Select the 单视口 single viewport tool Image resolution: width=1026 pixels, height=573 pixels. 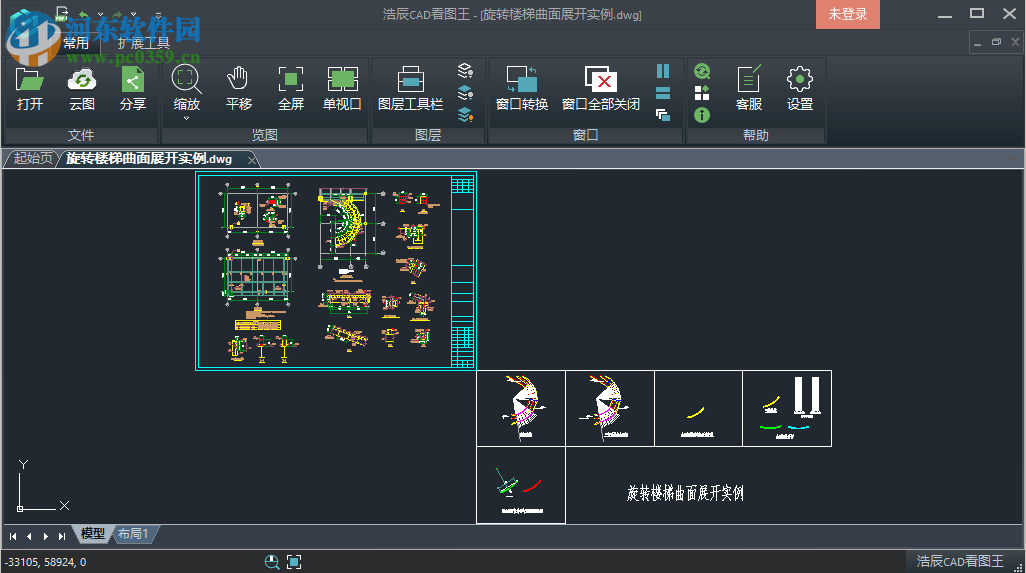pyautogui.click(x=342, y=89)
